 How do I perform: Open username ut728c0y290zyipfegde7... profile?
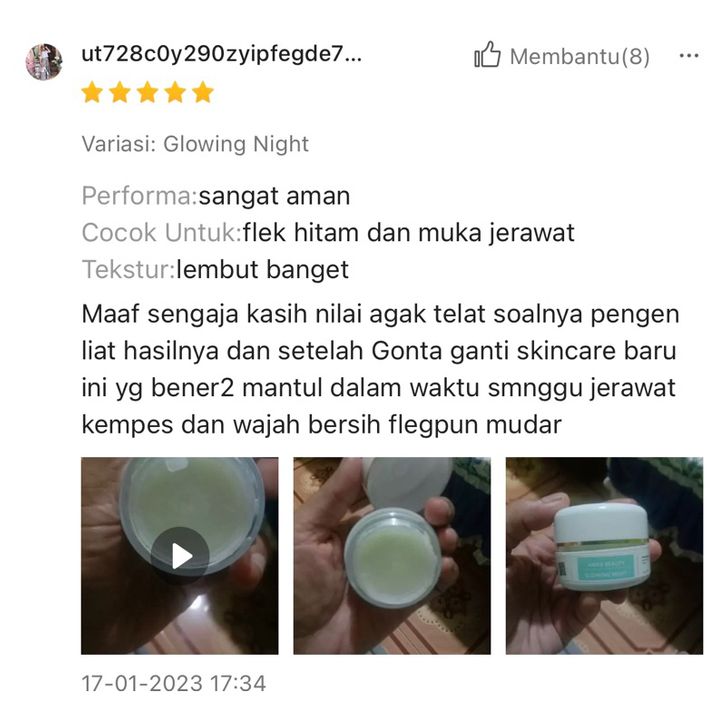[221, 54]
